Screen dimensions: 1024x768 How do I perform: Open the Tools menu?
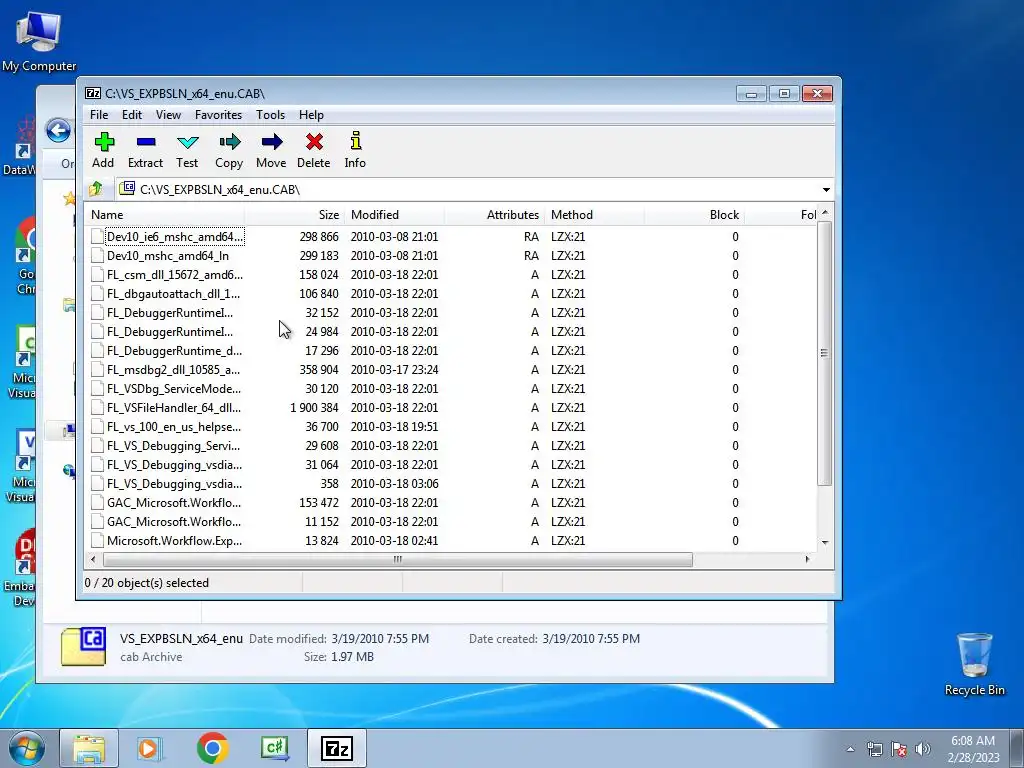[270, 115]
